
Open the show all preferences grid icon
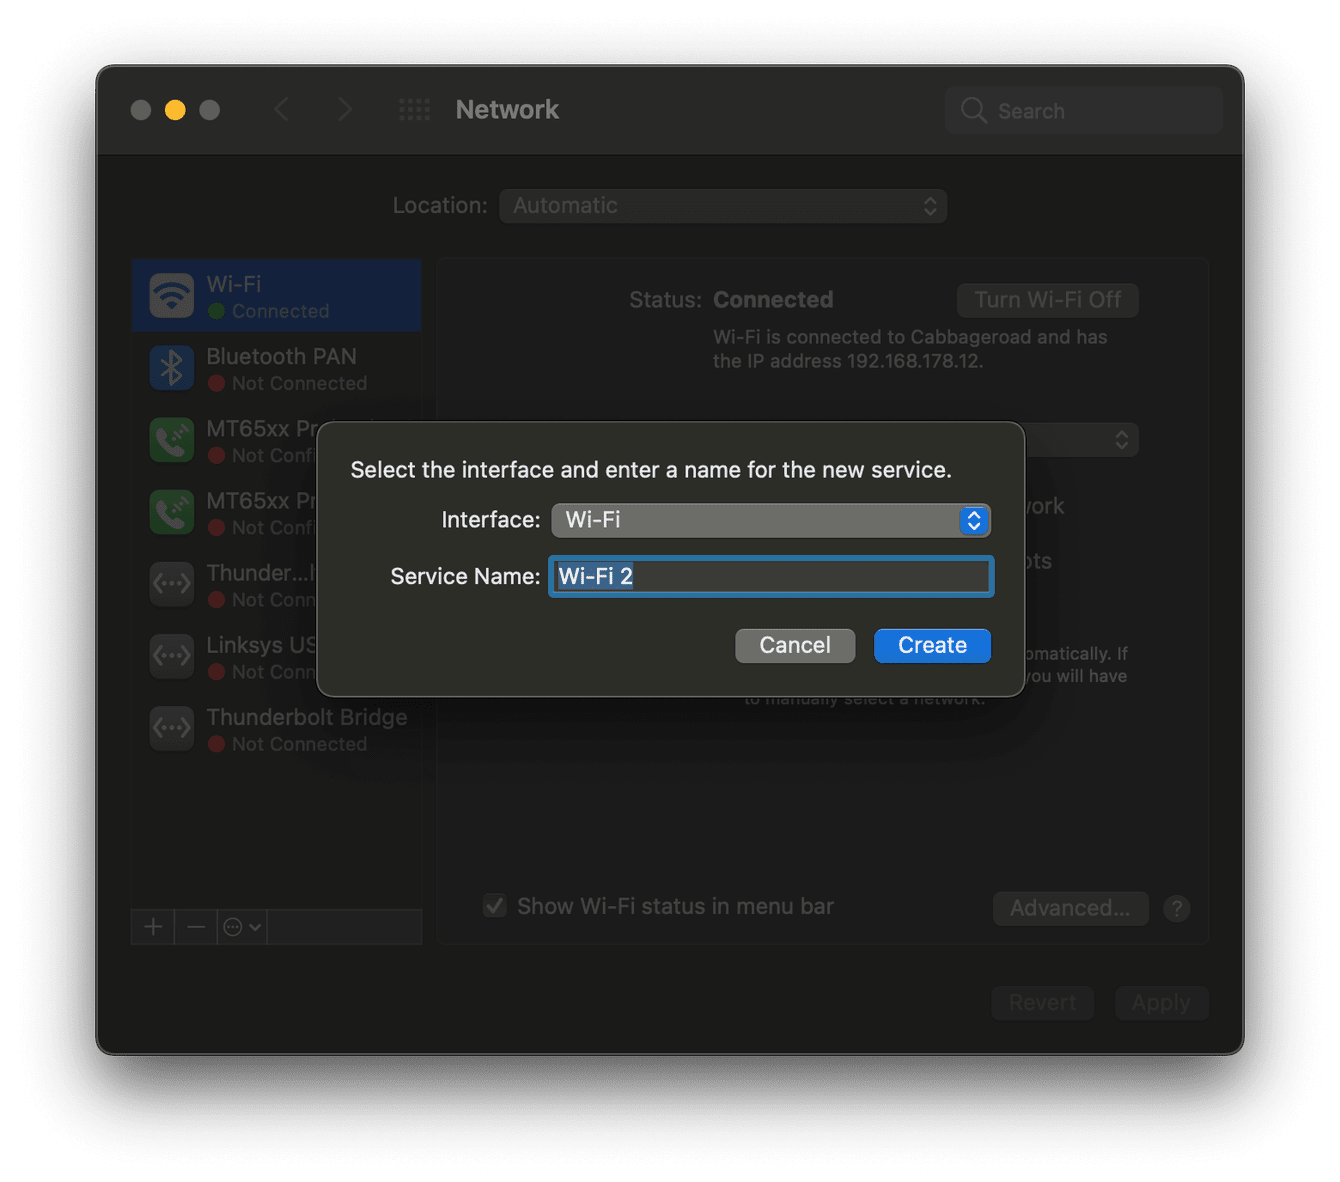[x=414, y=109]
